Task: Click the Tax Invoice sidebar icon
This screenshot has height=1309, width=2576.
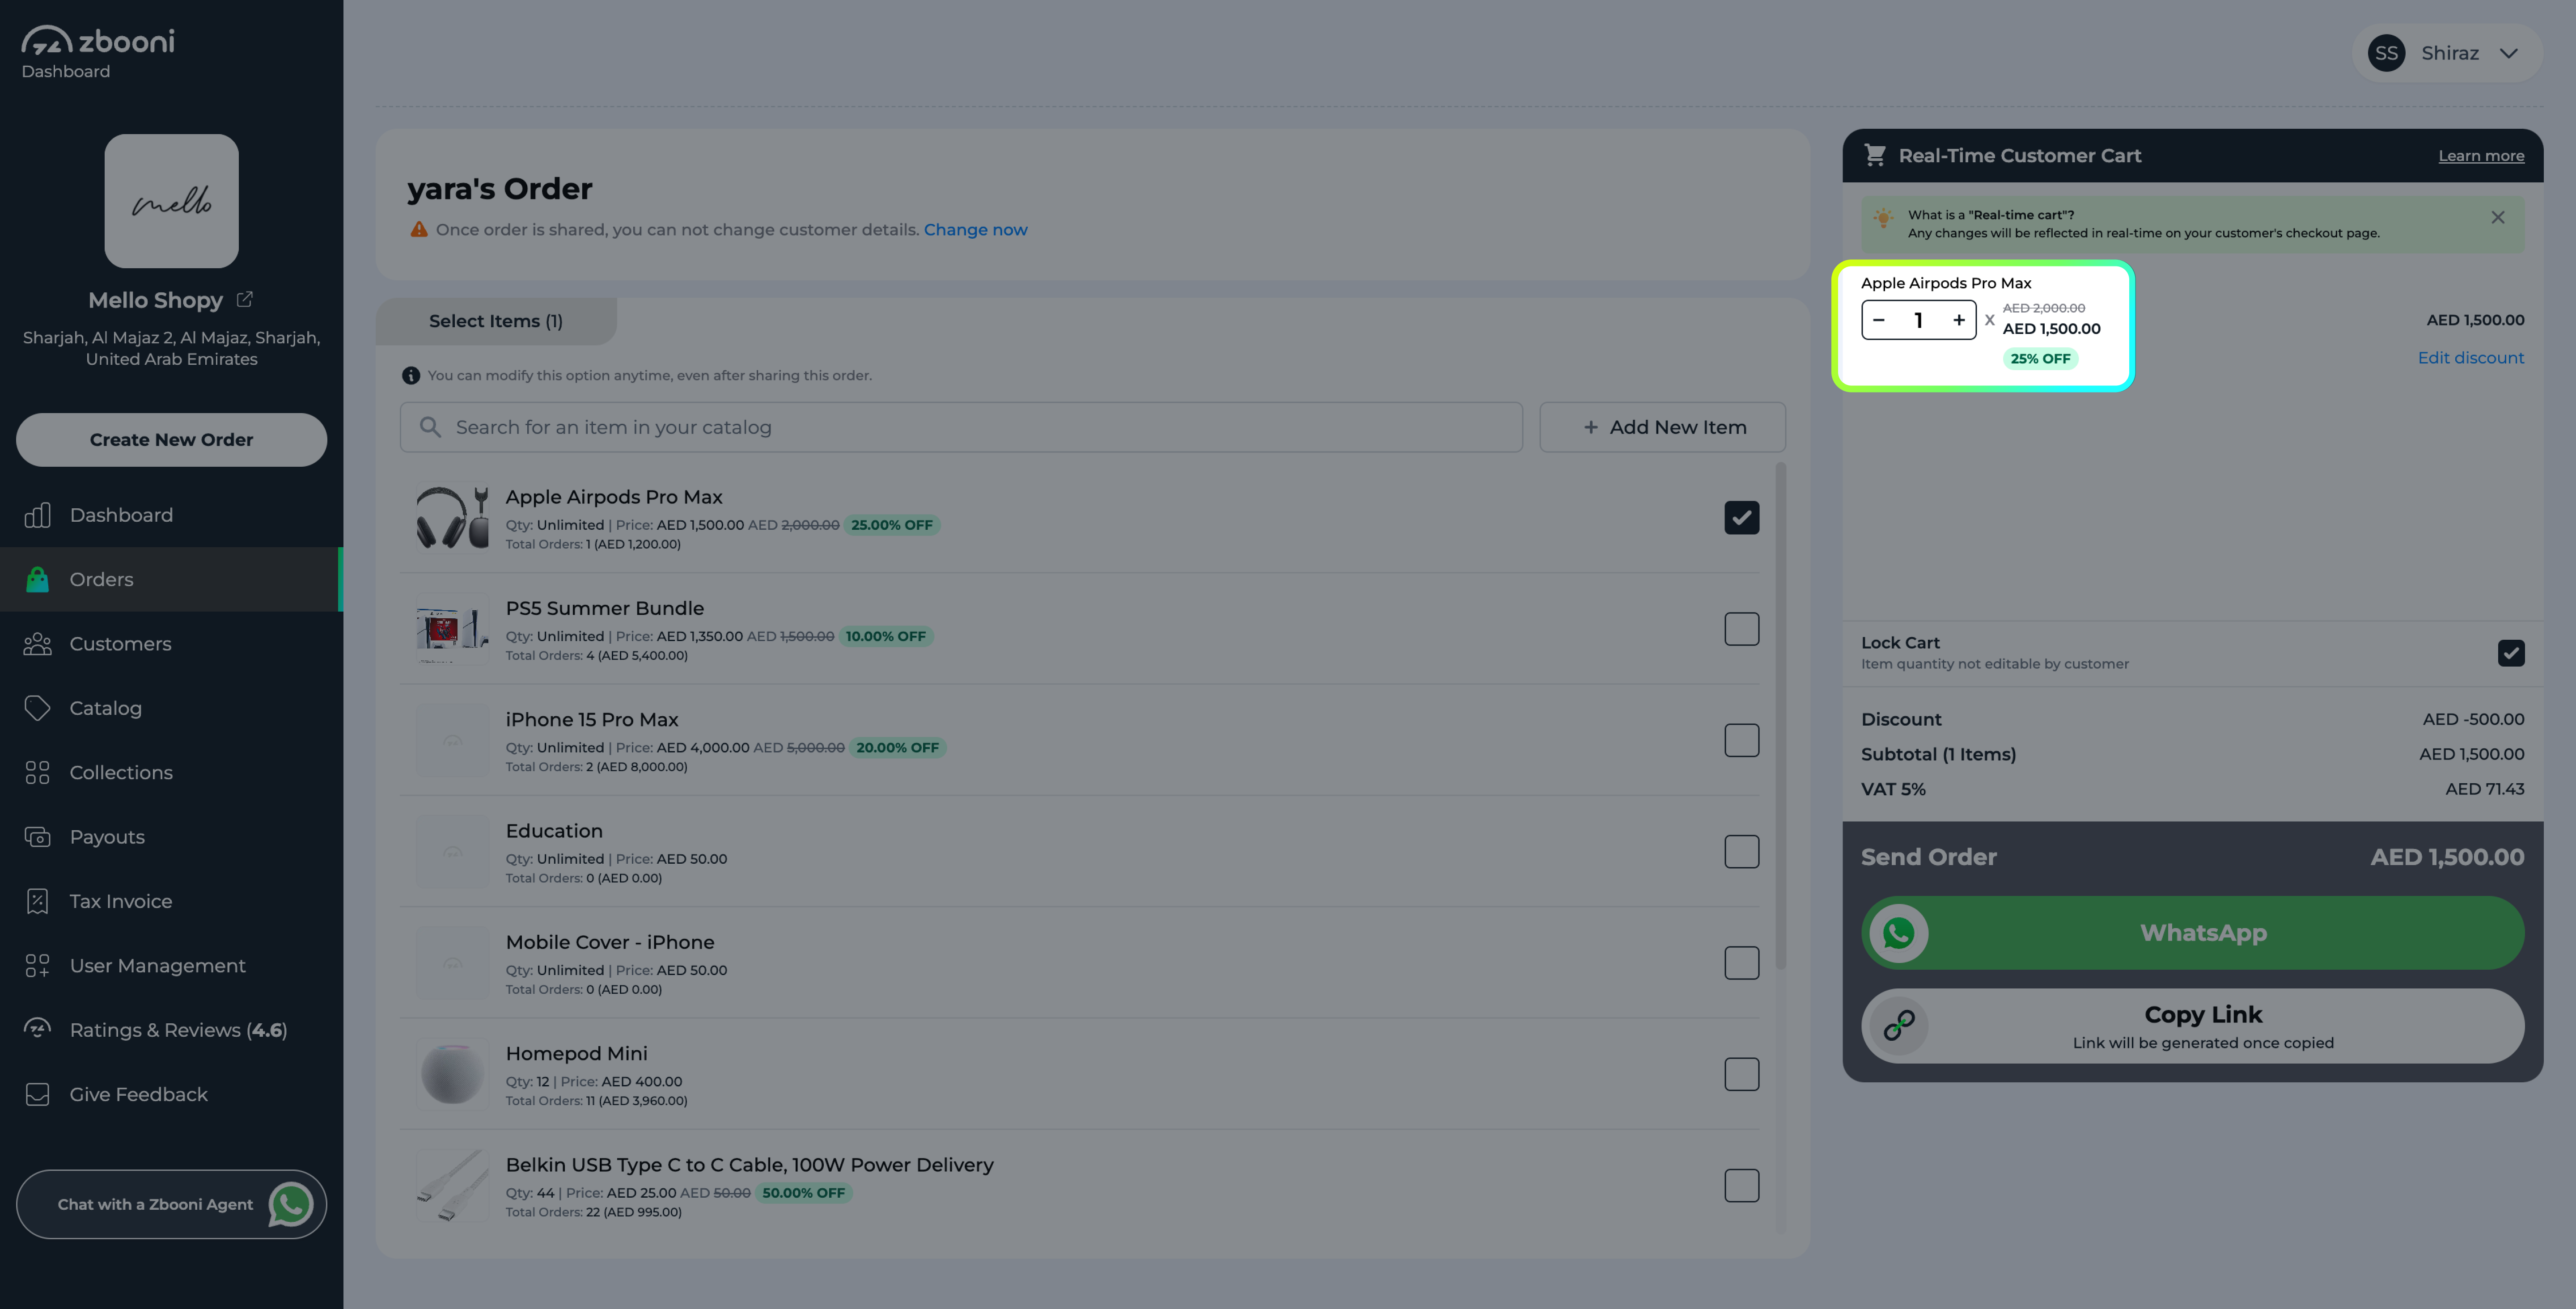Action: [x=37, y=901]
